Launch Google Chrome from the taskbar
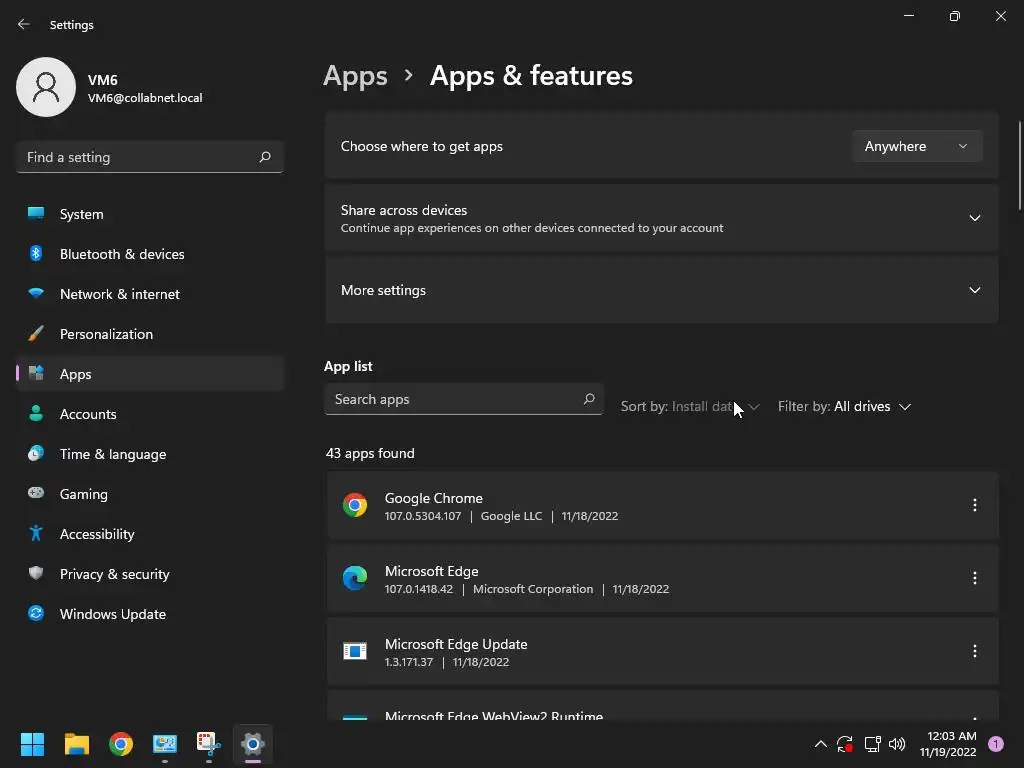The height and width of the screenshot is (768, 1024). coord(121,744)
